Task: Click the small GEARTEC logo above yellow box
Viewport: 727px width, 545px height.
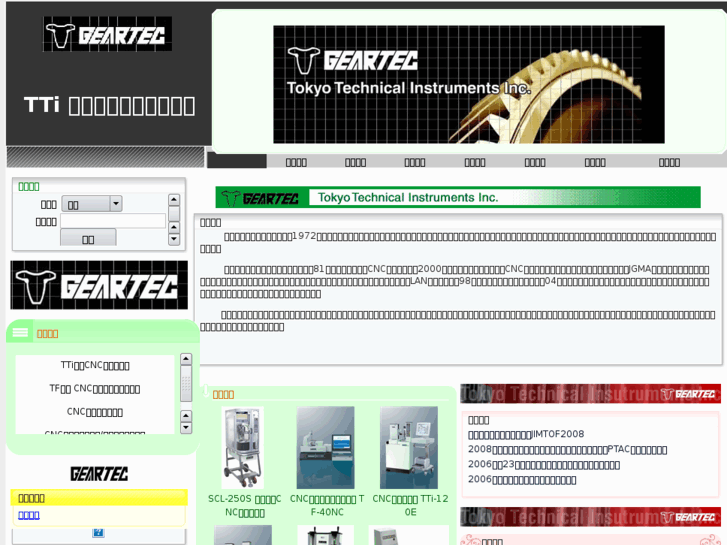Action: click(x=99, y=474)
